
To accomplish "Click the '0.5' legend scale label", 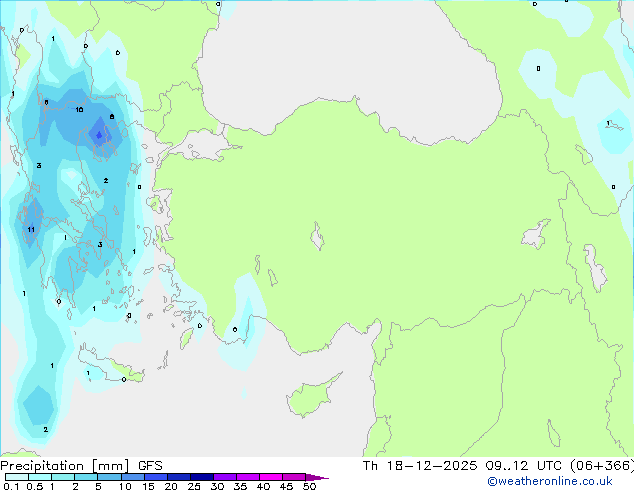I will [35, 486].
